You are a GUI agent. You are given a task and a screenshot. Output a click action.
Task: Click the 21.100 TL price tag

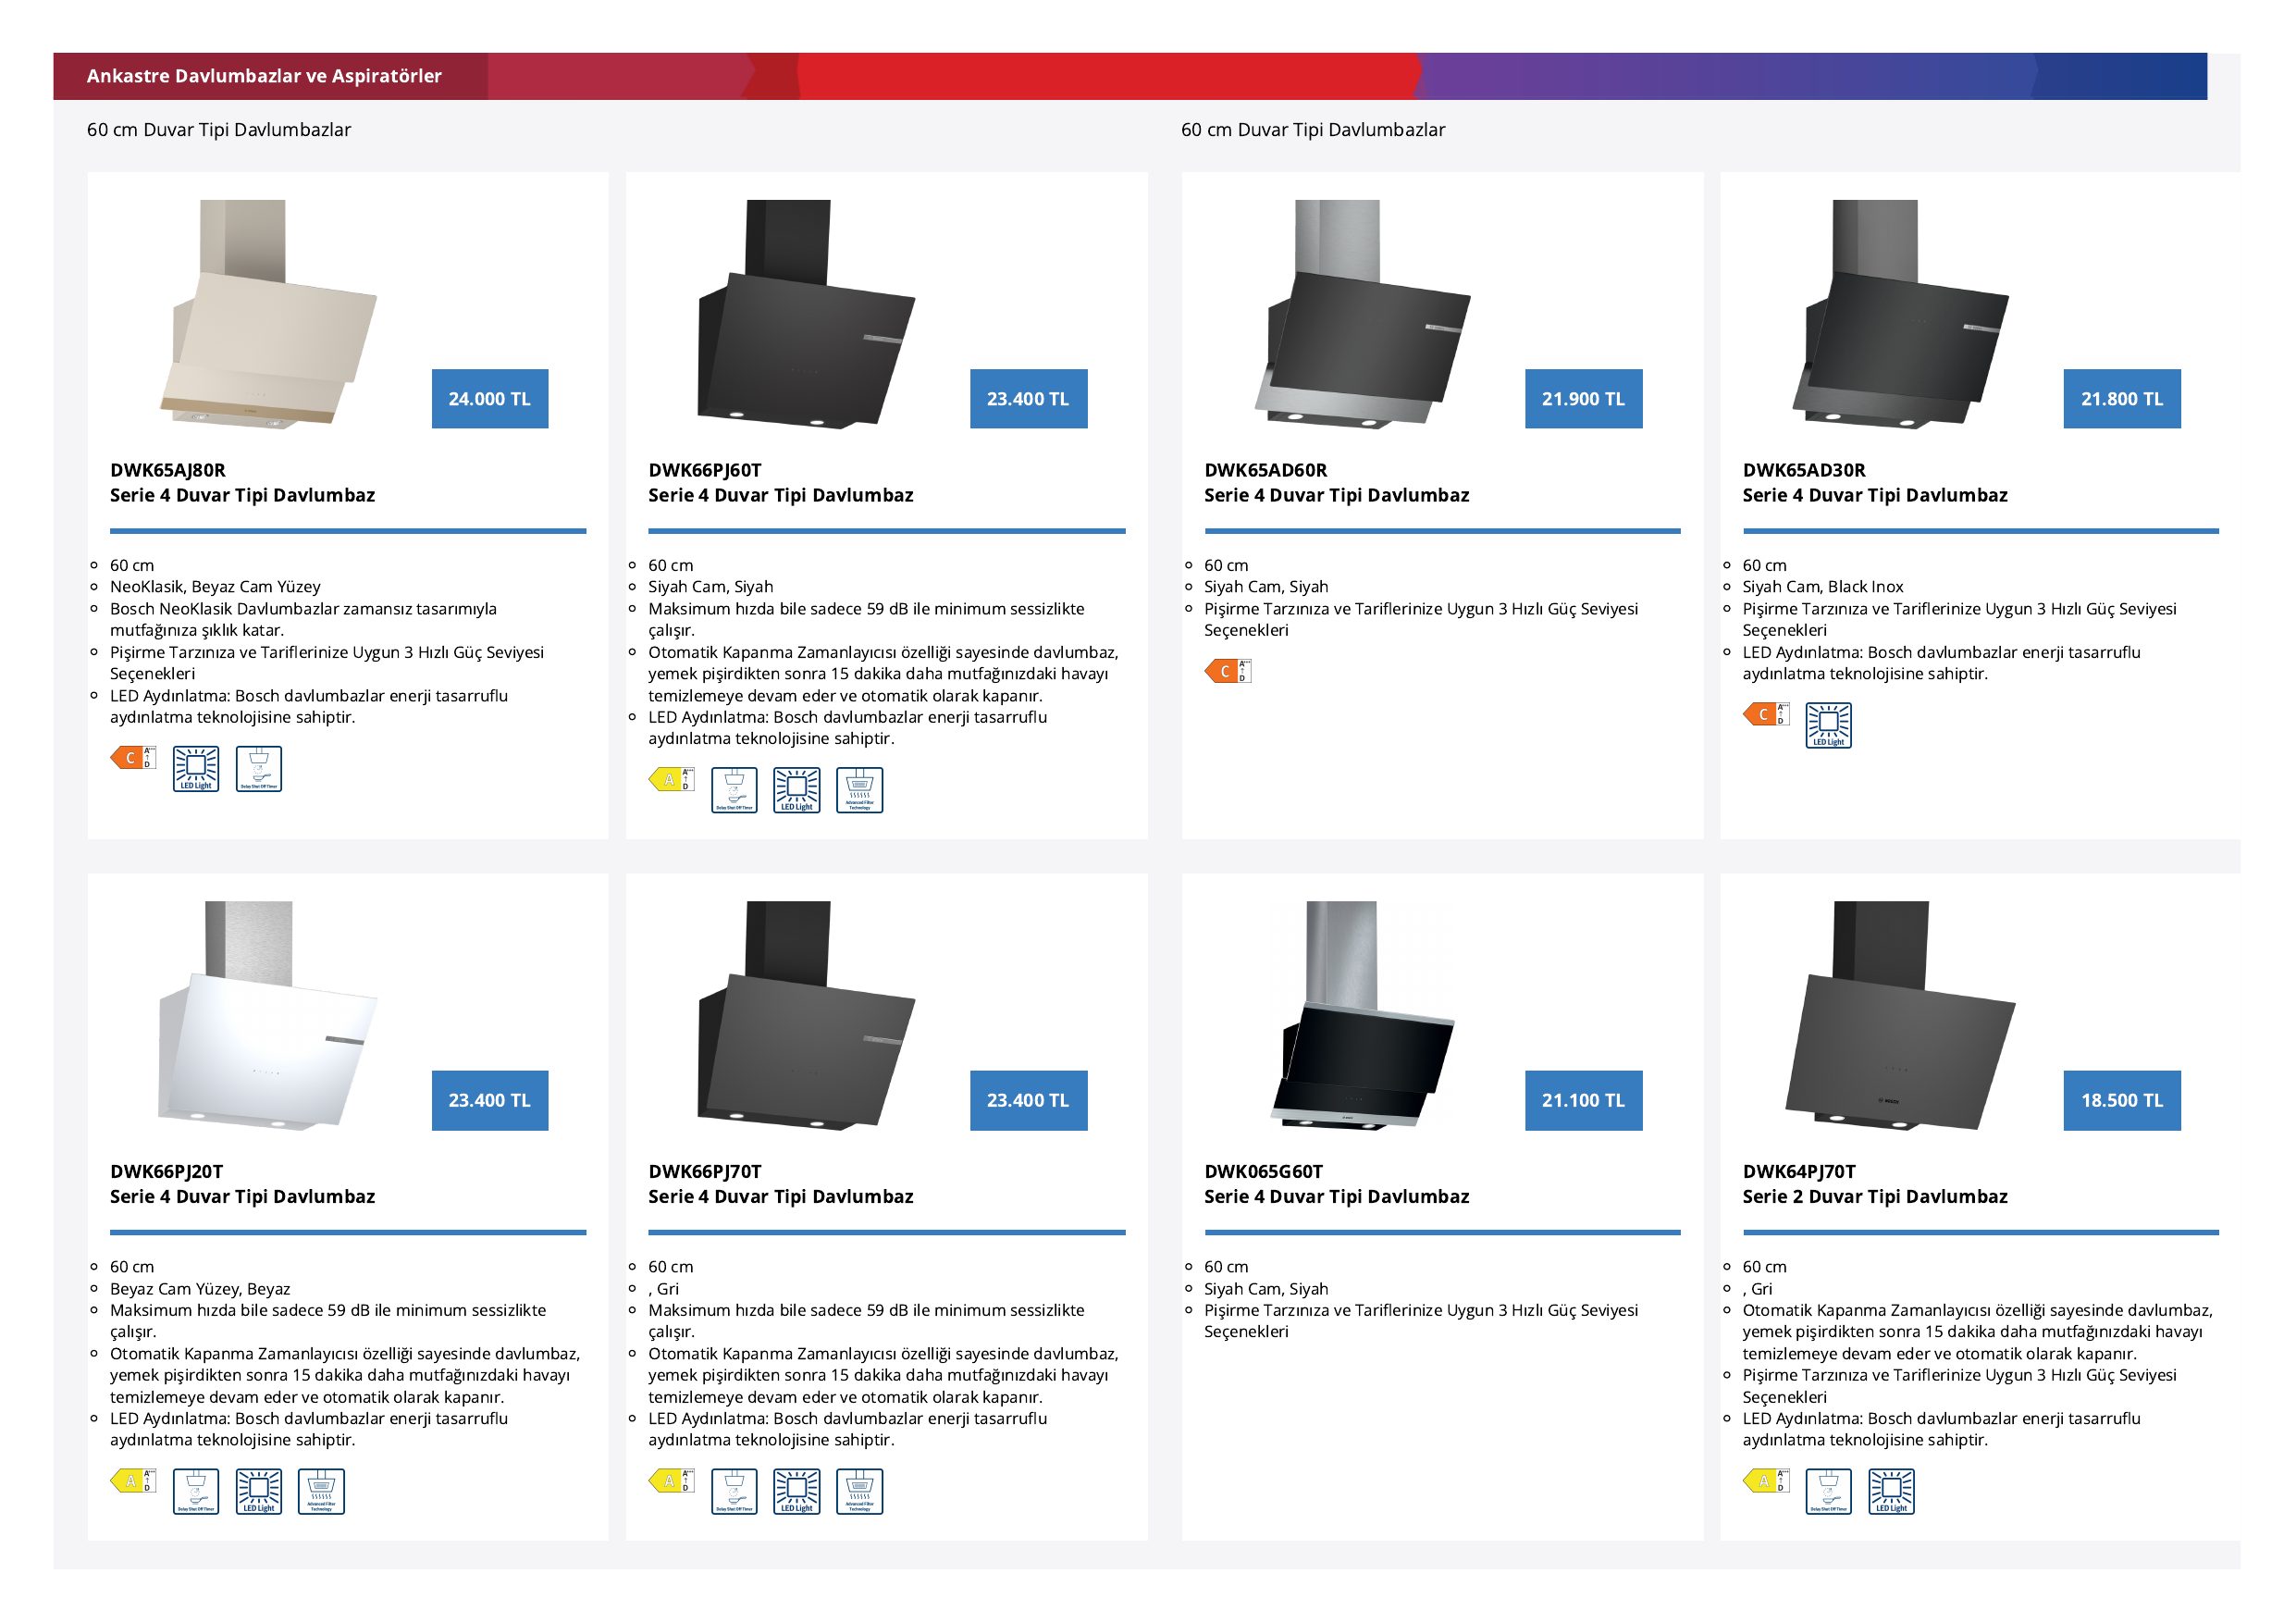pyautogui.click(x=1583, y=1100)
